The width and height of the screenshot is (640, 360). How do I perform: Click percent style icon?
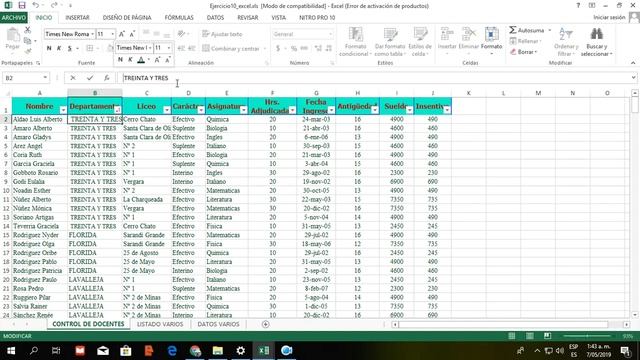(x=293, y=49)
